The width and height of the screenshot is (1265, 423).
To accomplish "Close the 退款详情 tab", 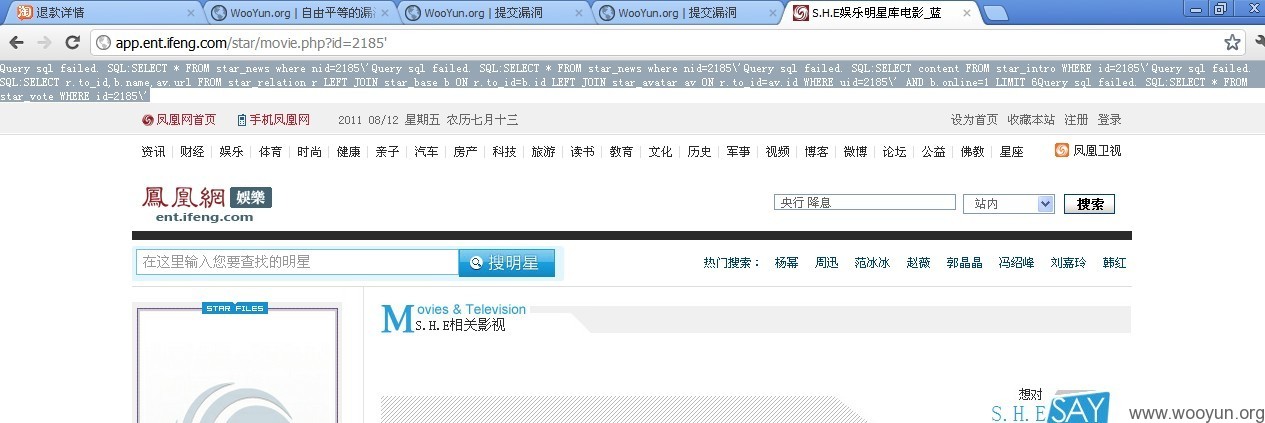I will point(191,13).
